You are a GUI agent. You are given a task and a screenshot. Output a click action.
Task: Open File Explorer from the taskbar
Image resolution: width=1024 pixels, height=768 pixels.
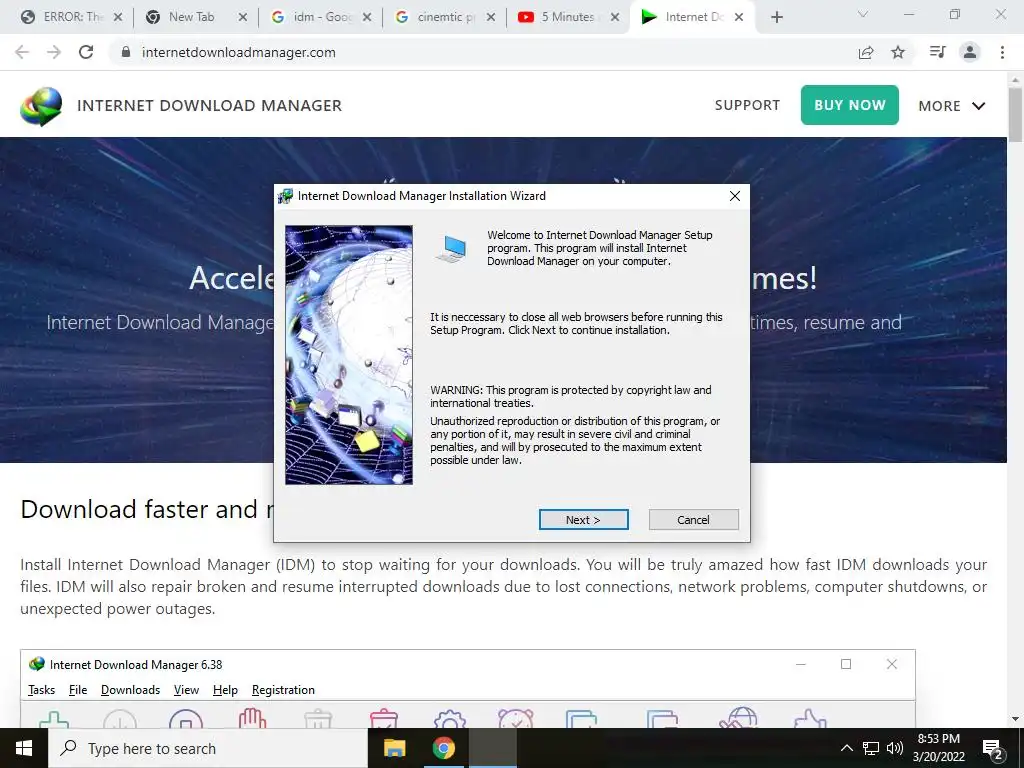394,748
